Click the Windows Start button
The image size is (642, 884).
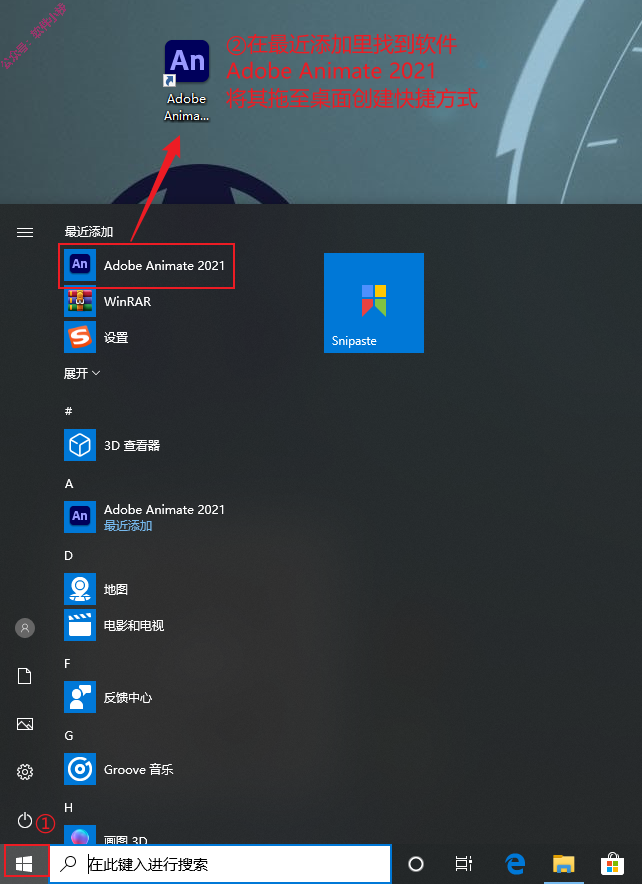[25, 863]
